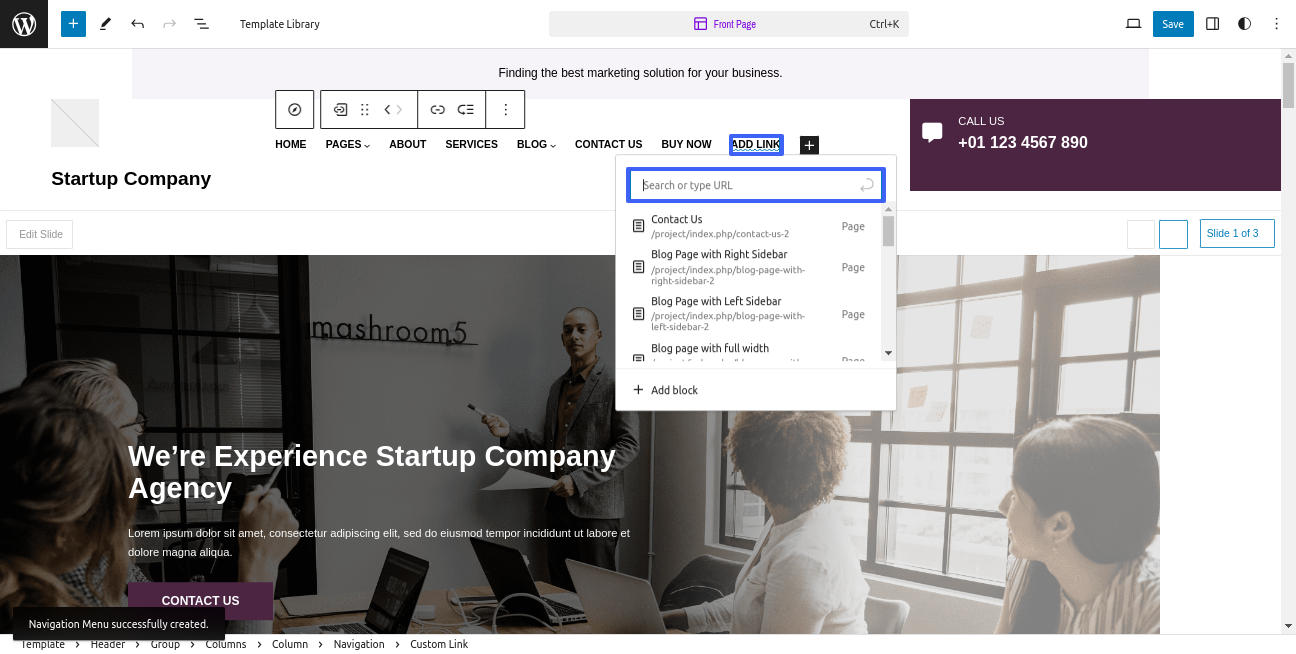Viewport: 1296px width, 654px height.
Task: Select the parent Navigation block compass icon
Action: pyautogui.click(x=294, y=110)
